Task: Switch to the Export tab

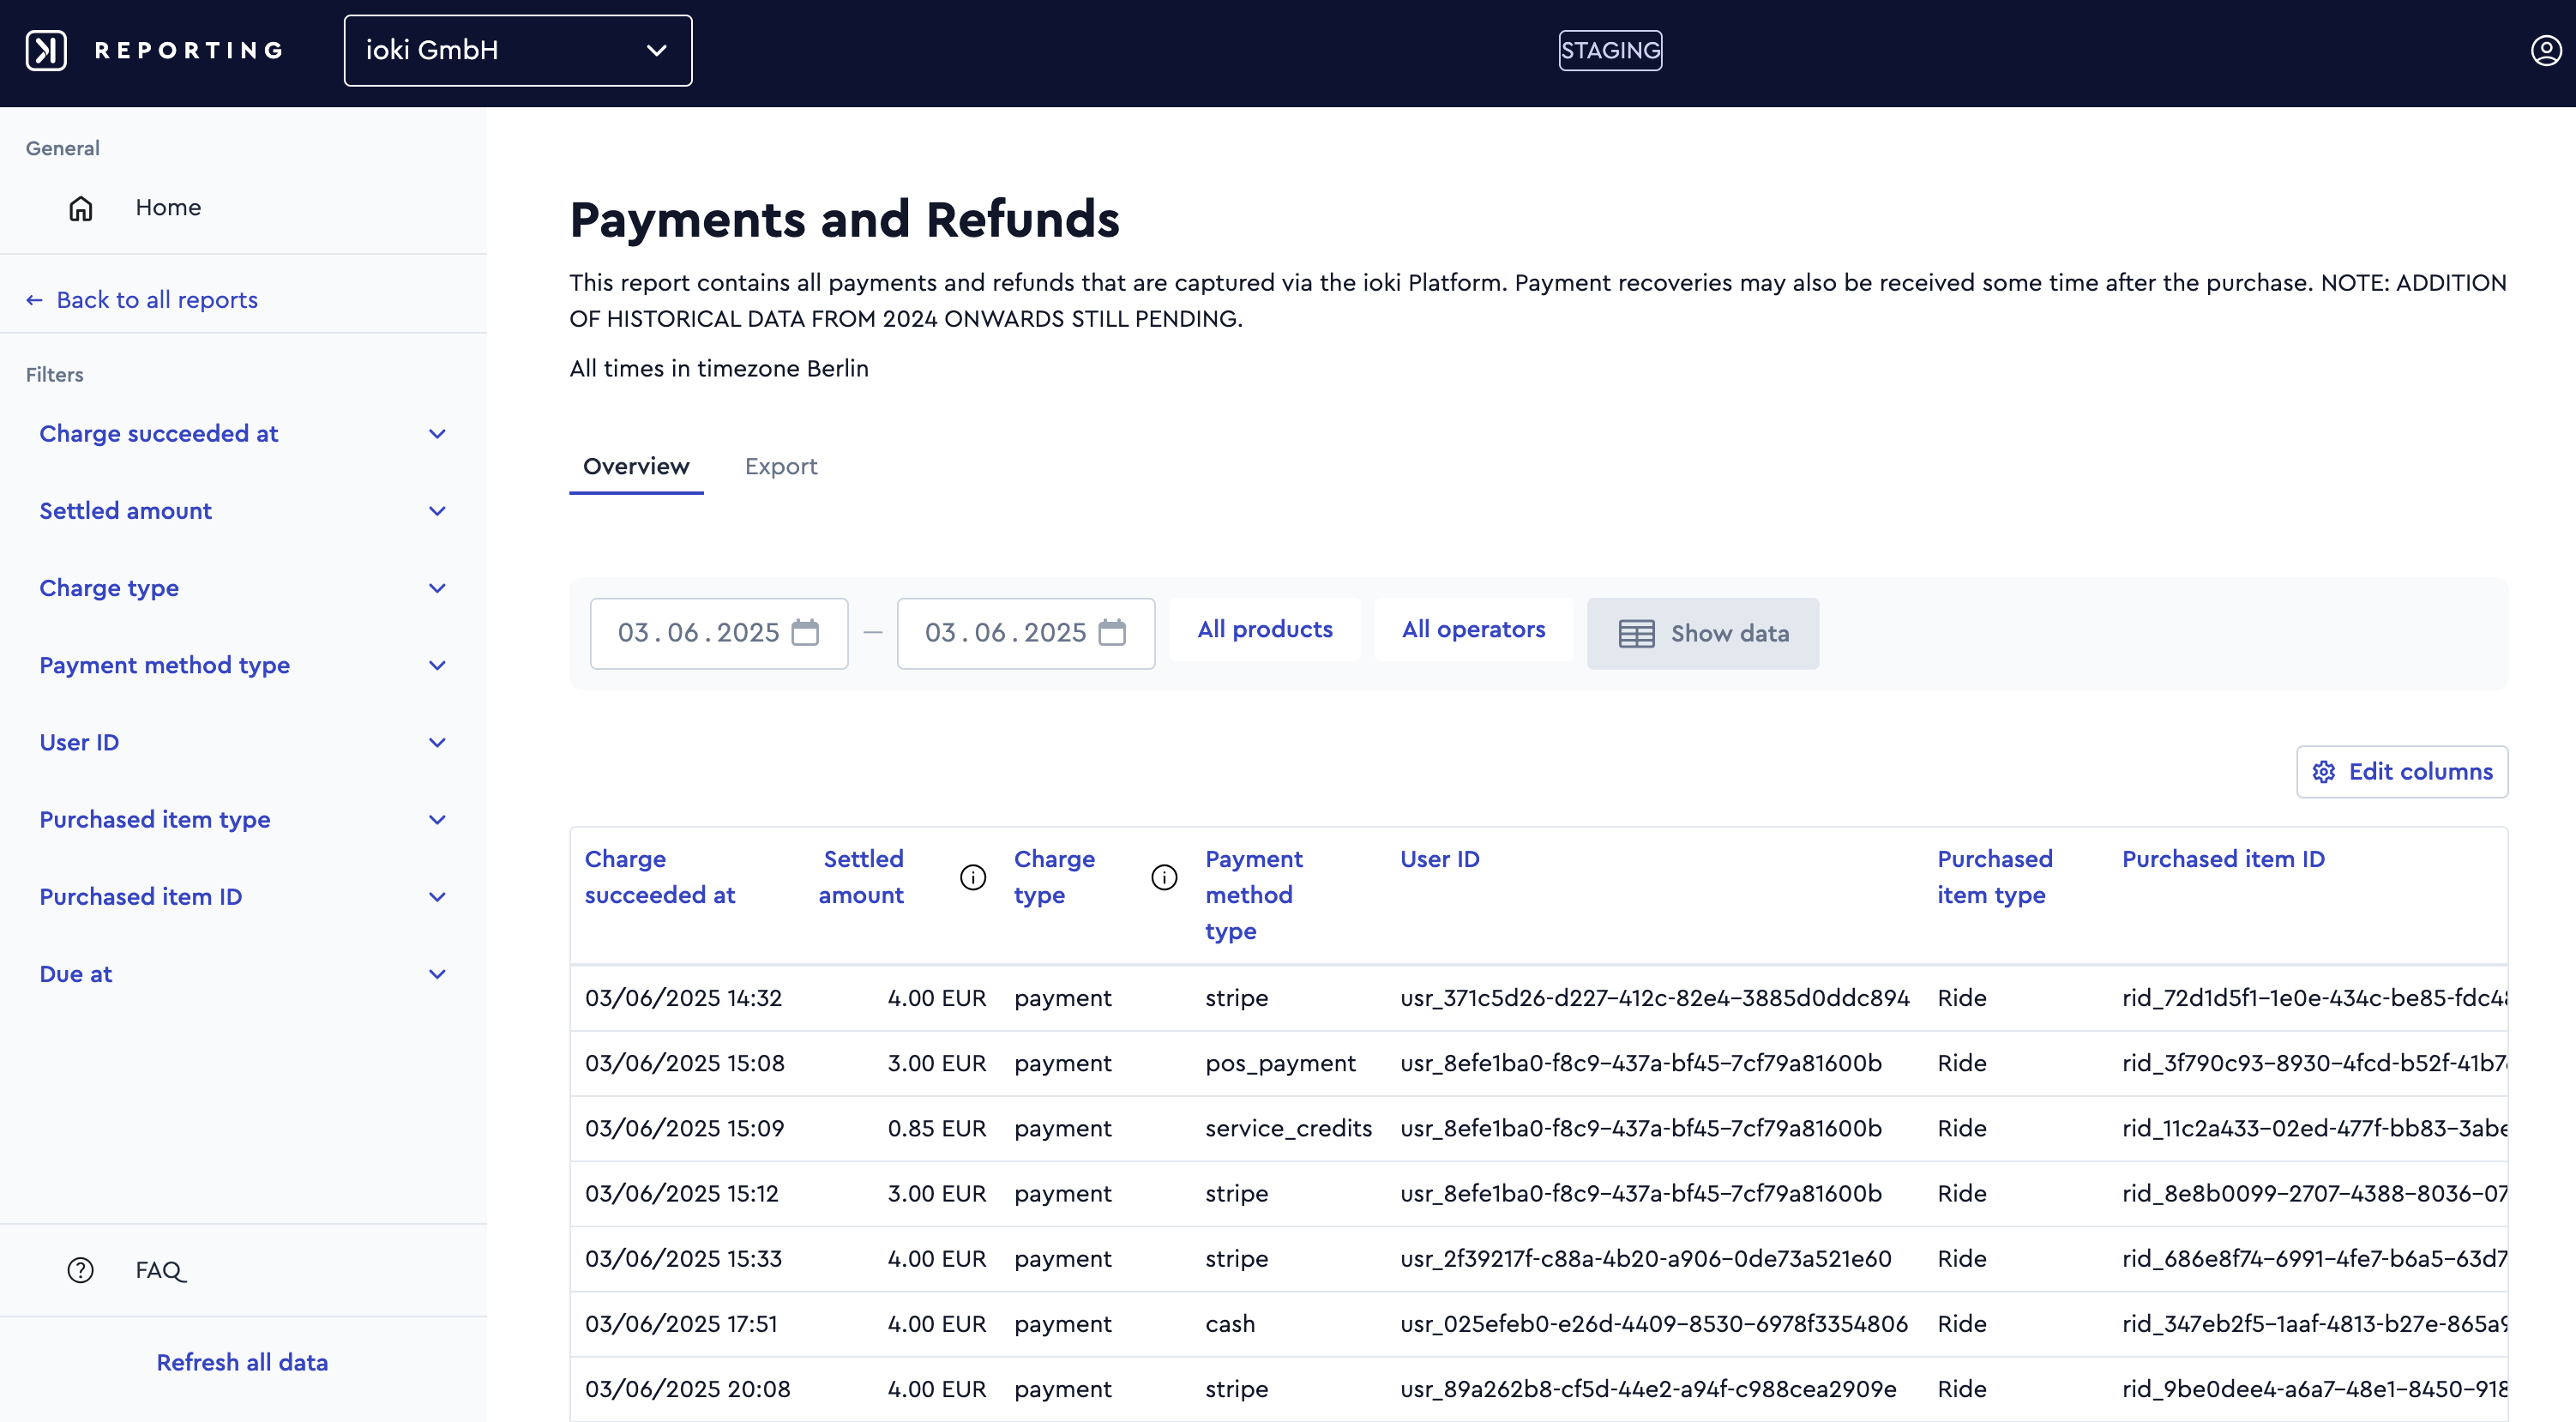Action: coord(781,467)
